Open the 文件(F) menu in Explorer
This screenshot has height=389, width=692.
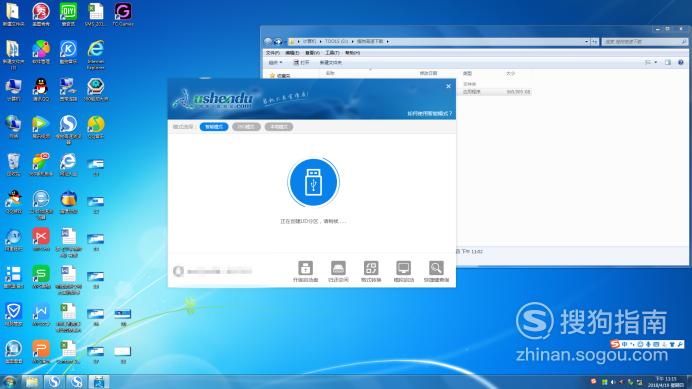click(273, 53)
